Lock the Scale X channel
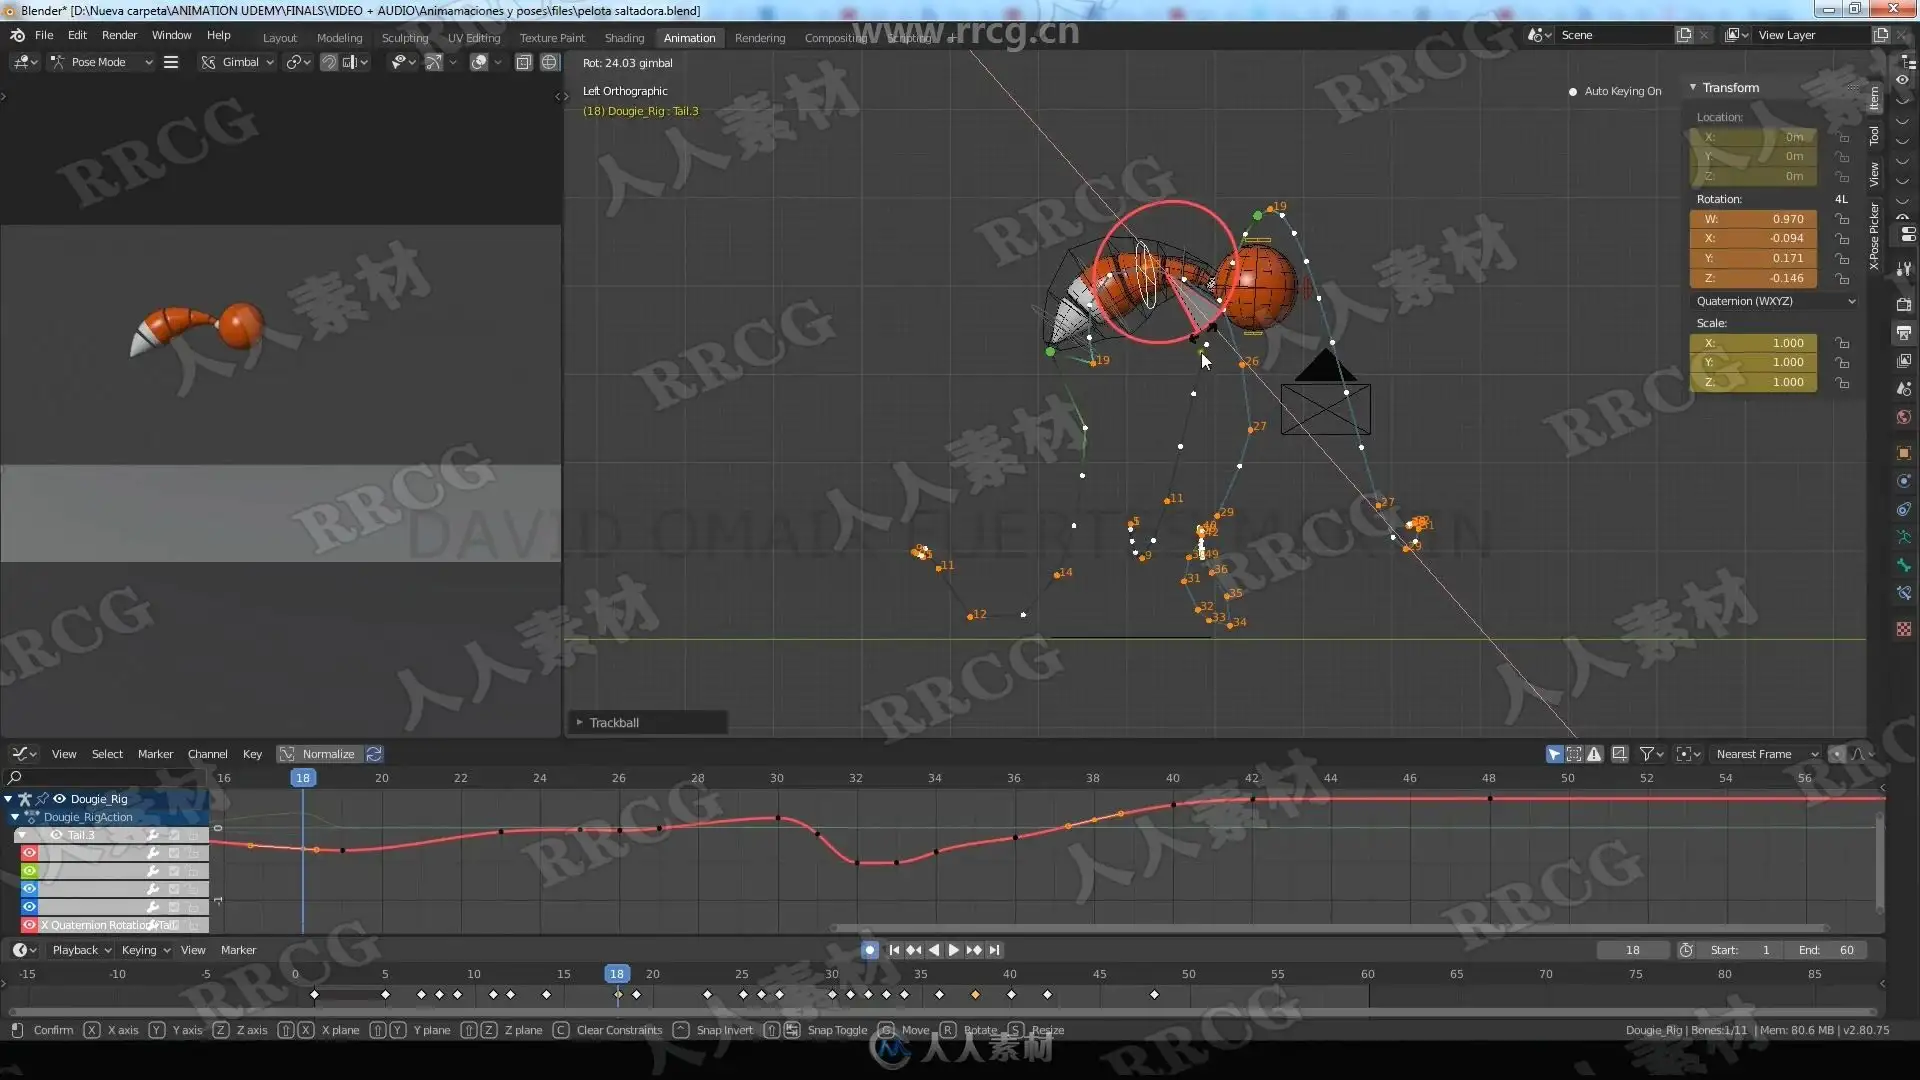The width and height of the screenshot is (1920, 1080). (1842, 343)
